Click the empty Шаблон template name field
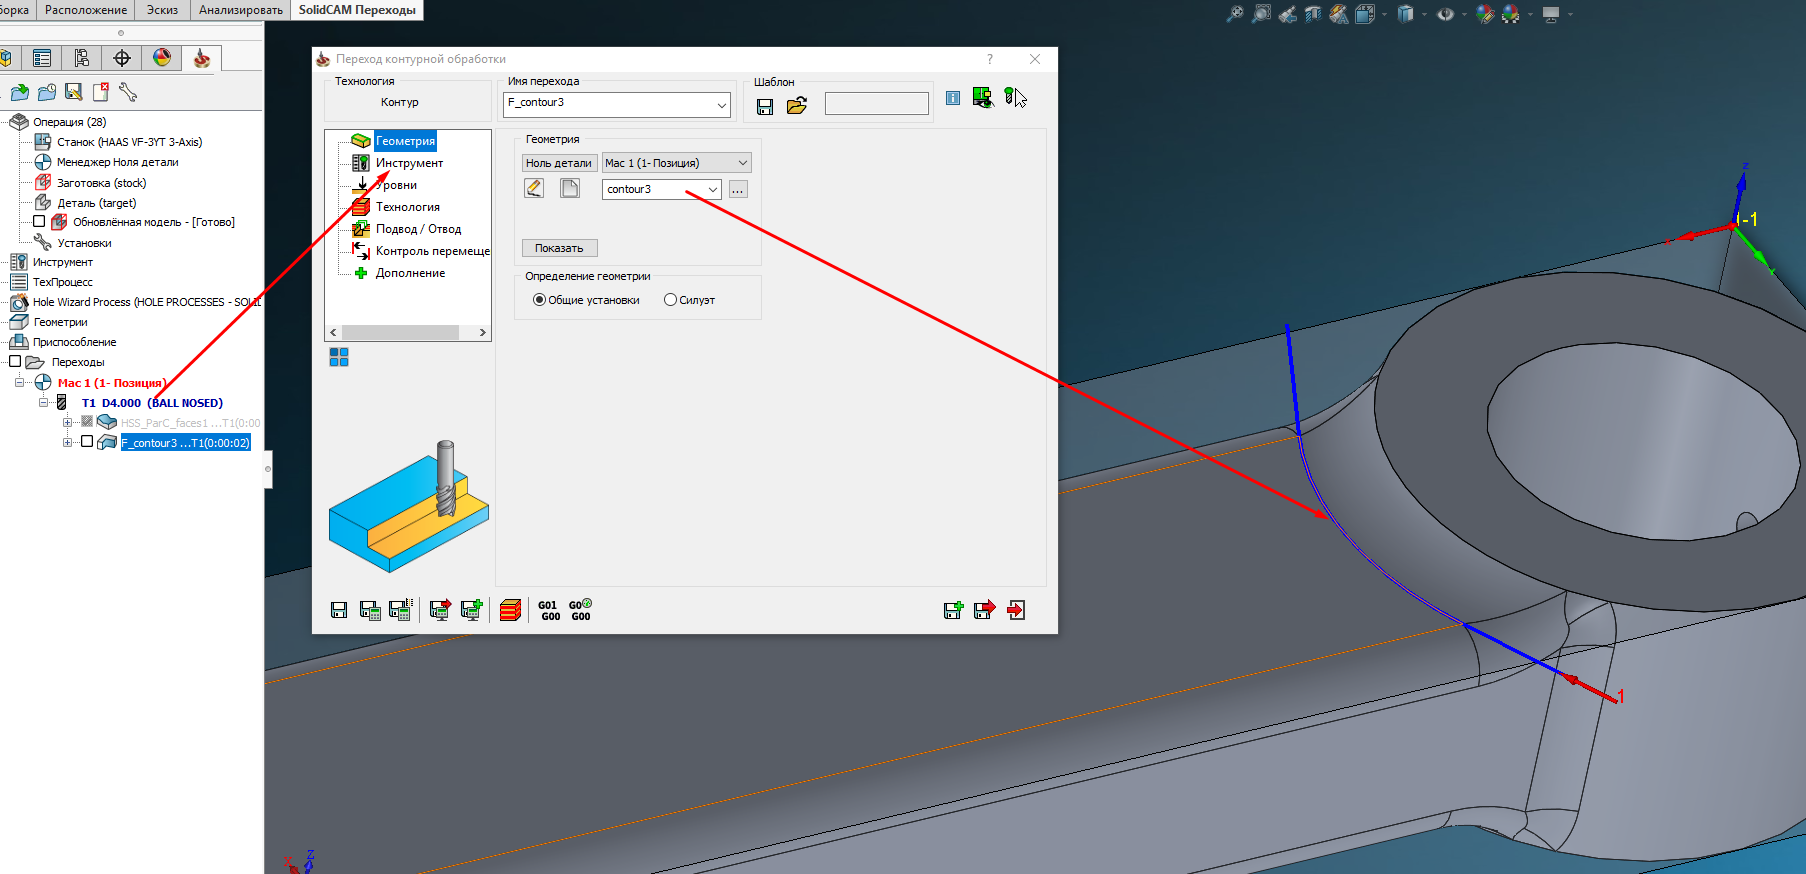 tap(876, 104)
